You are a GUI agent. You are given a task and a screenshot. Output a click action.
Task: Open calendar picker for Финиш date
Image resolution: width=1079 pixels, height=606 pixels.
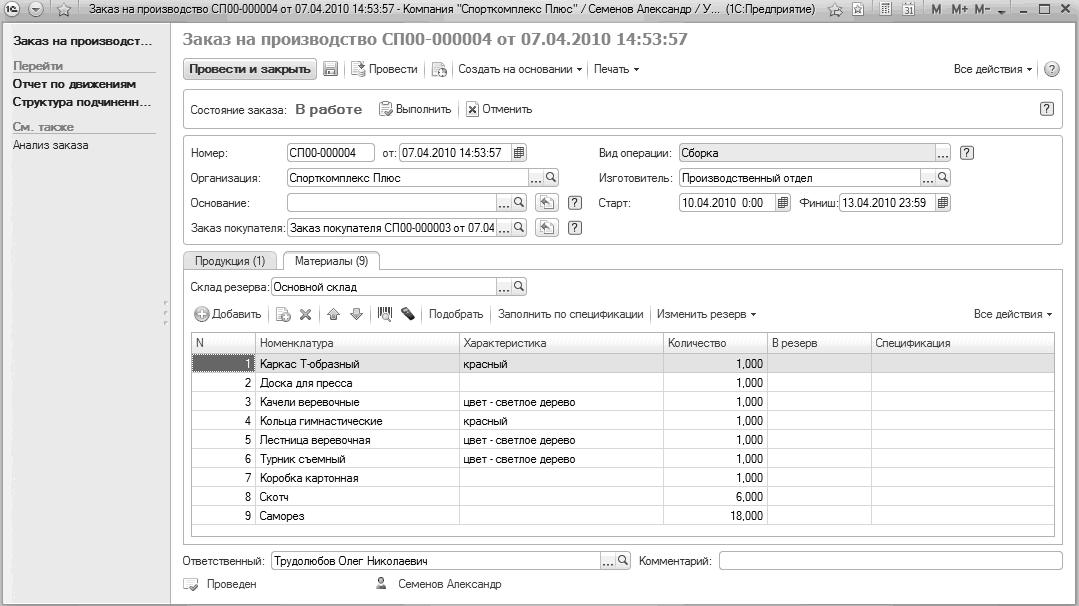click(x=942, y=203)
